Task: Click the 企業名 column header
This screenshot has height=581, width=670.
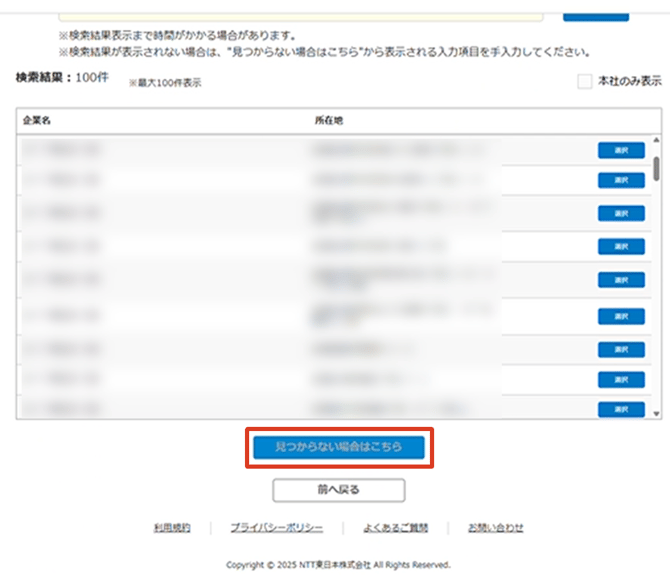Action: point(37,119)
